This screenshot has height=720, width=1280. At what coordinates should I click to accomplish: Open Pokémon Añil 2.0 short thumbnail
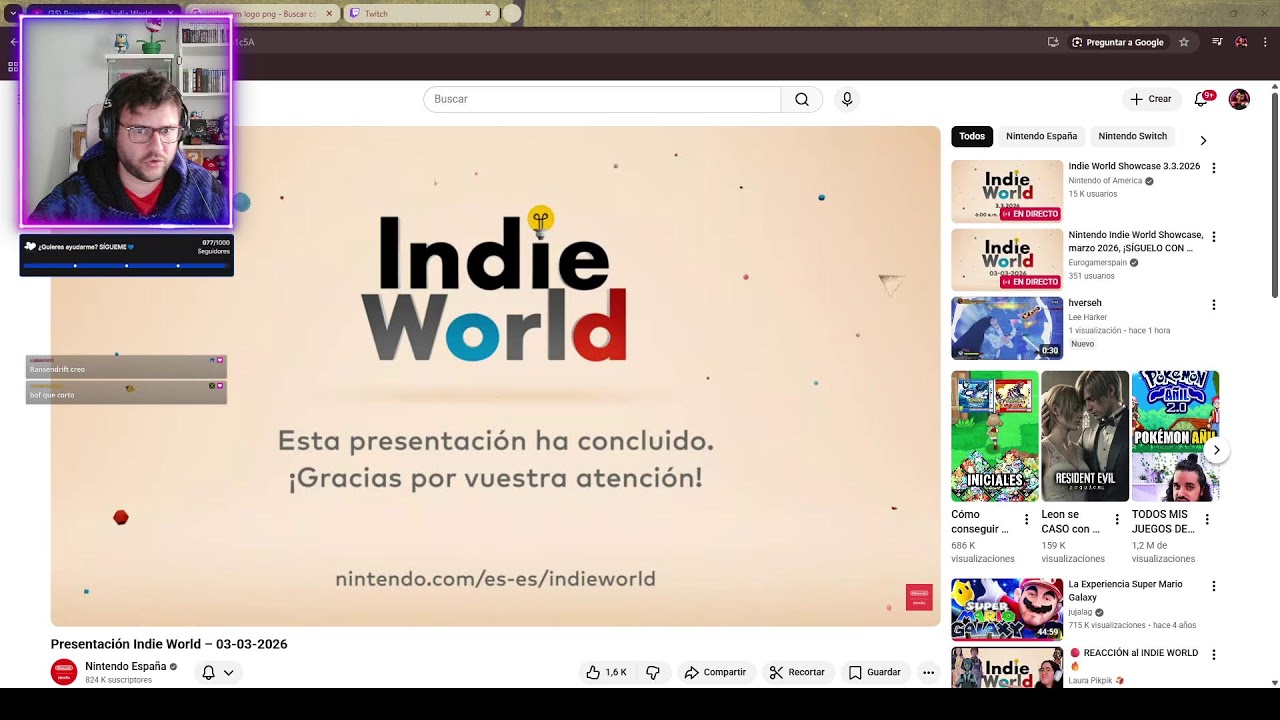(x=1175, y=436)
